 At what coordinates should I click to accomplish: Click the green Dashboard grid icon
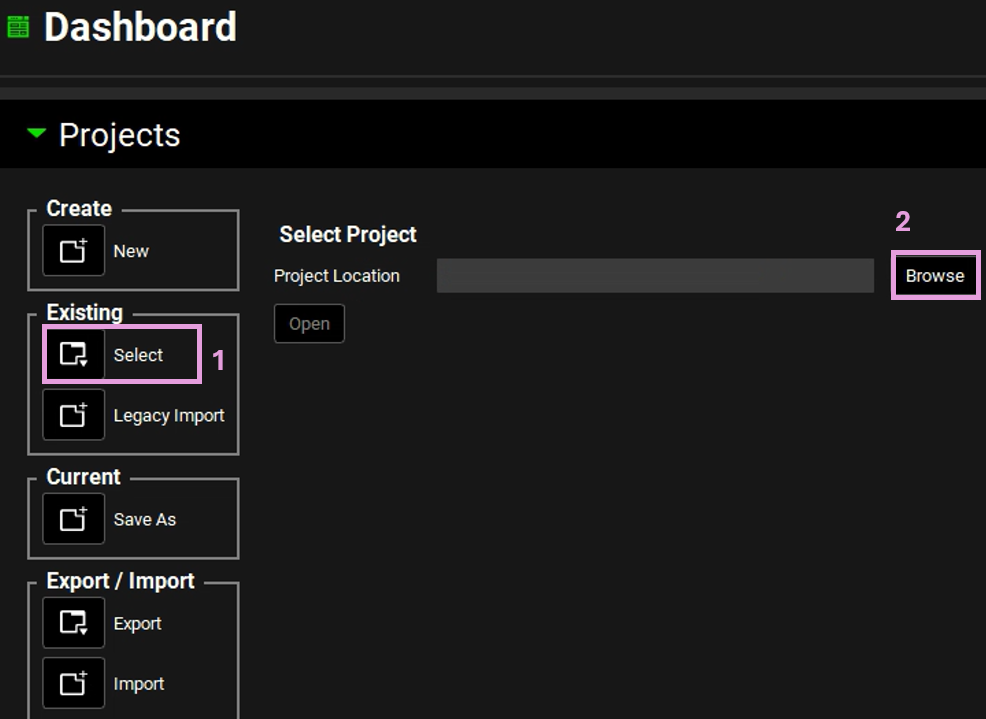tap(18, 27)
